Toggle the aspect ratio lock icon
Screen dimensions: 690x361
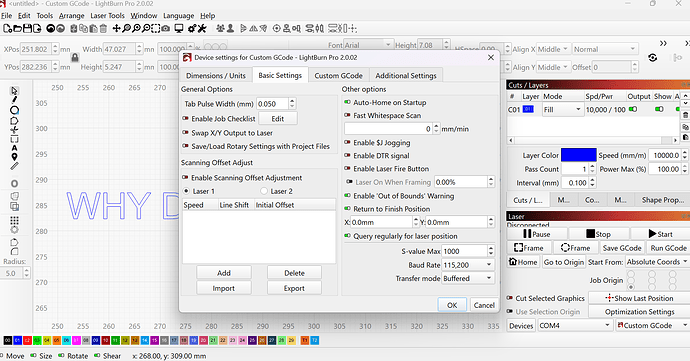click(75, 58)
